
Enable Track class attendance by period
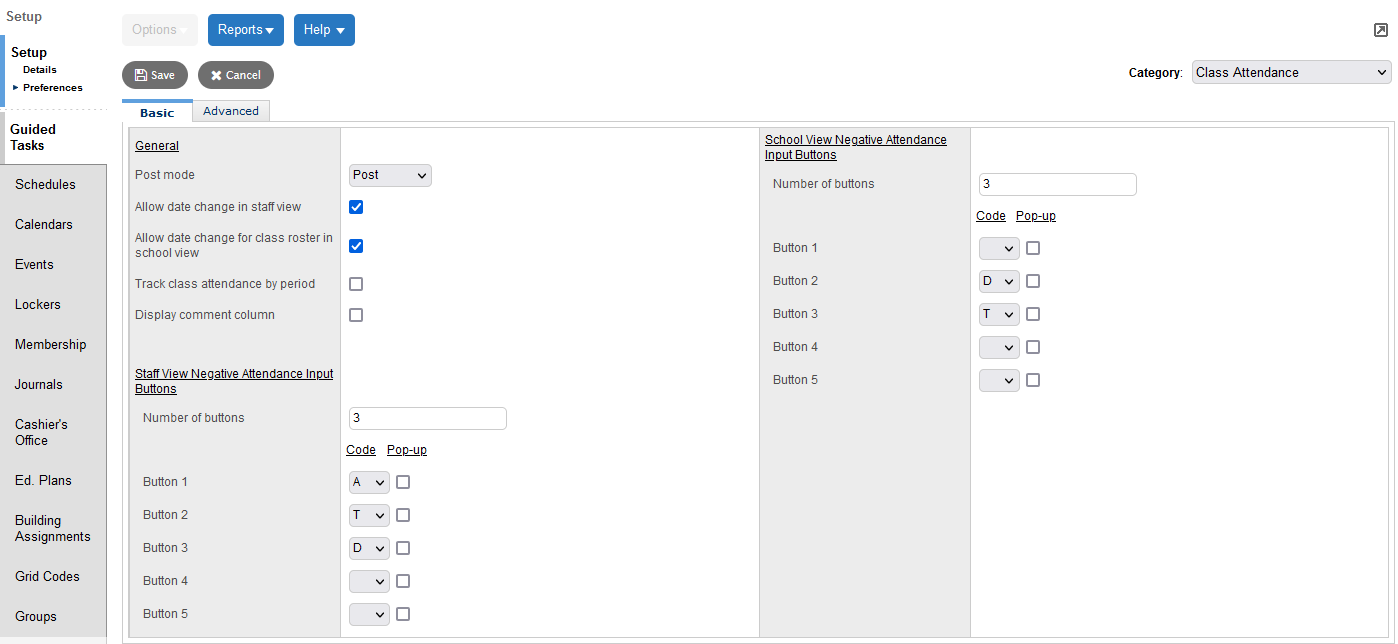356,284
